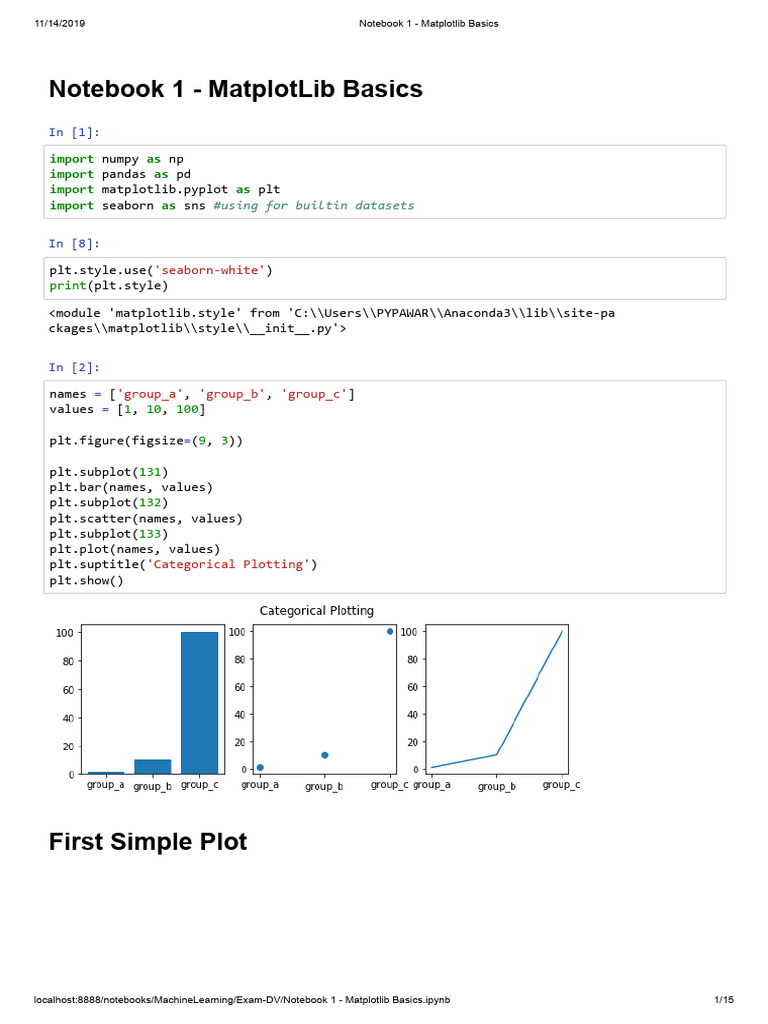Click the In [1] cell prompt
The width and height of the screenshot is (768, 1024).
point(75,132)
